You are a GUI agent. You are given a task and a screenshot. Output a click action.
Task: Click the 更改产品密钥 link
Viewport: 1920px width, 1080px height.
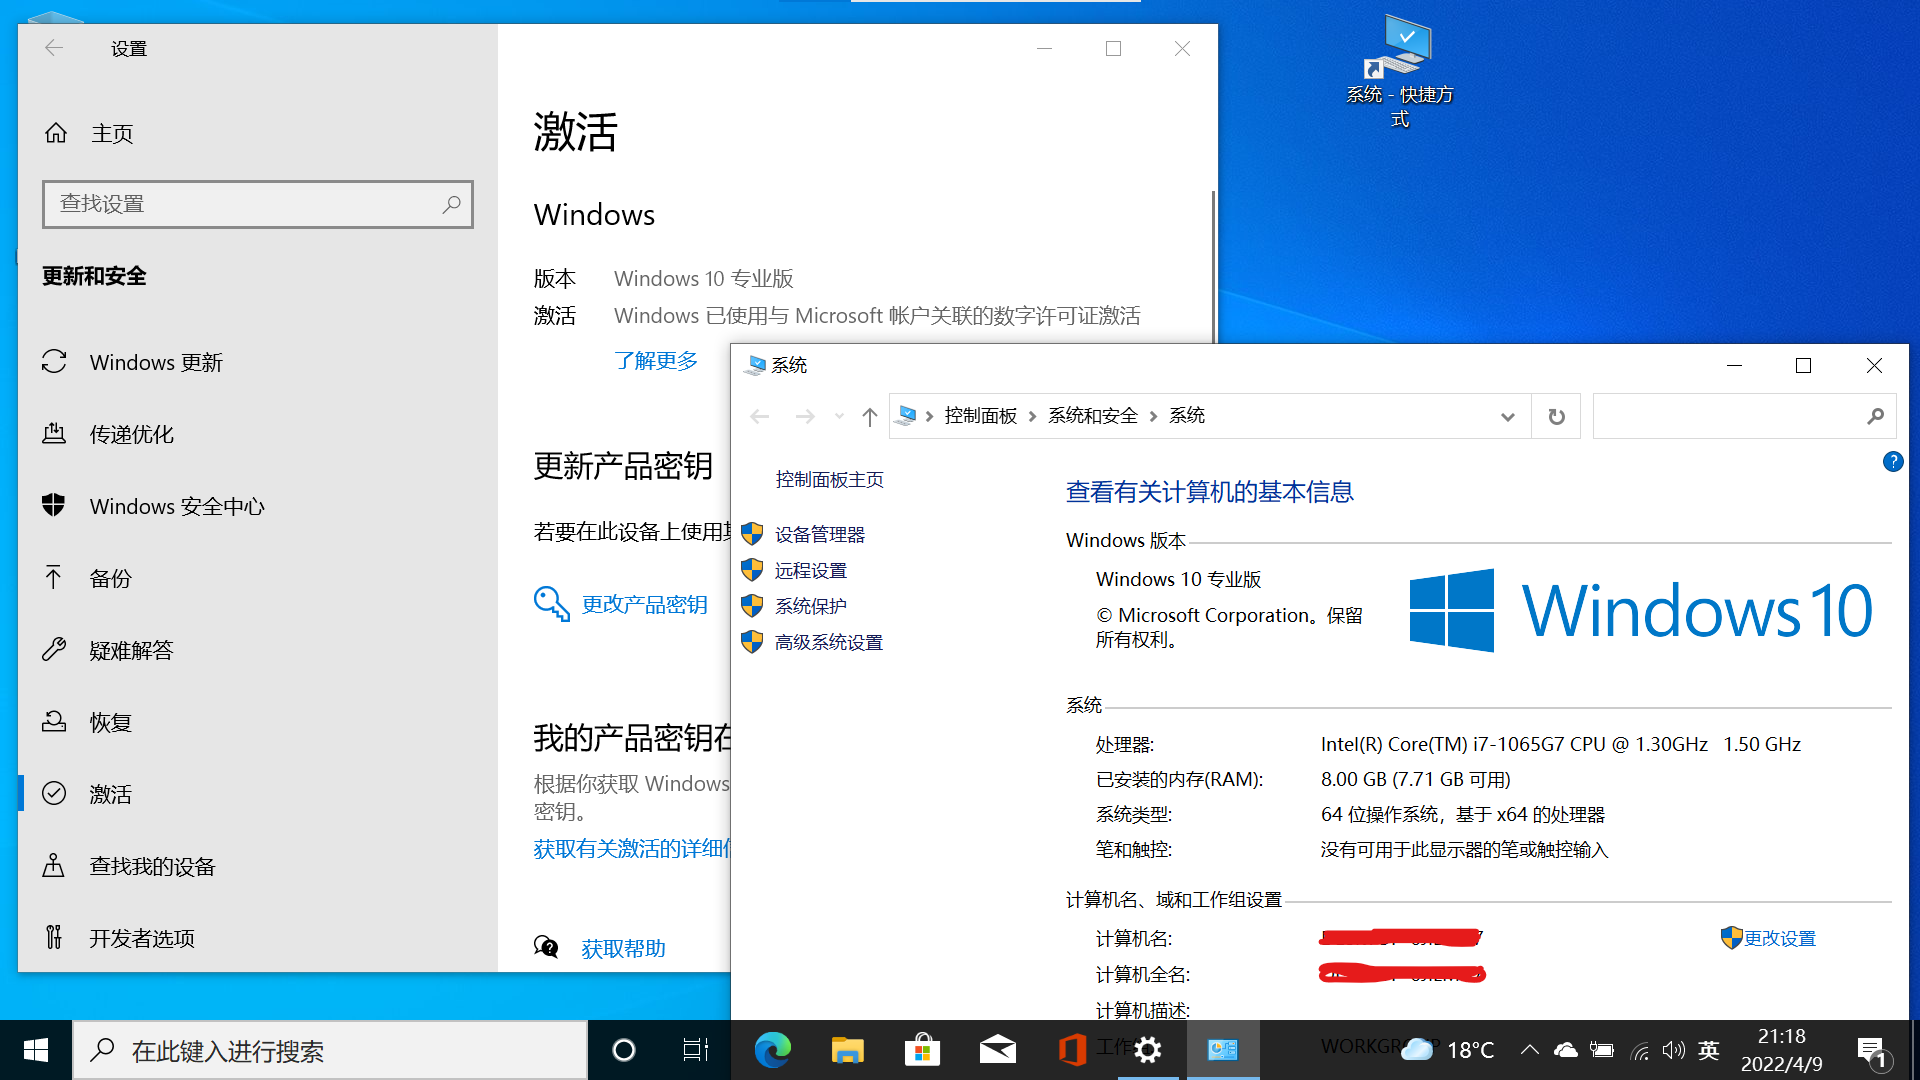click(644, 604)
